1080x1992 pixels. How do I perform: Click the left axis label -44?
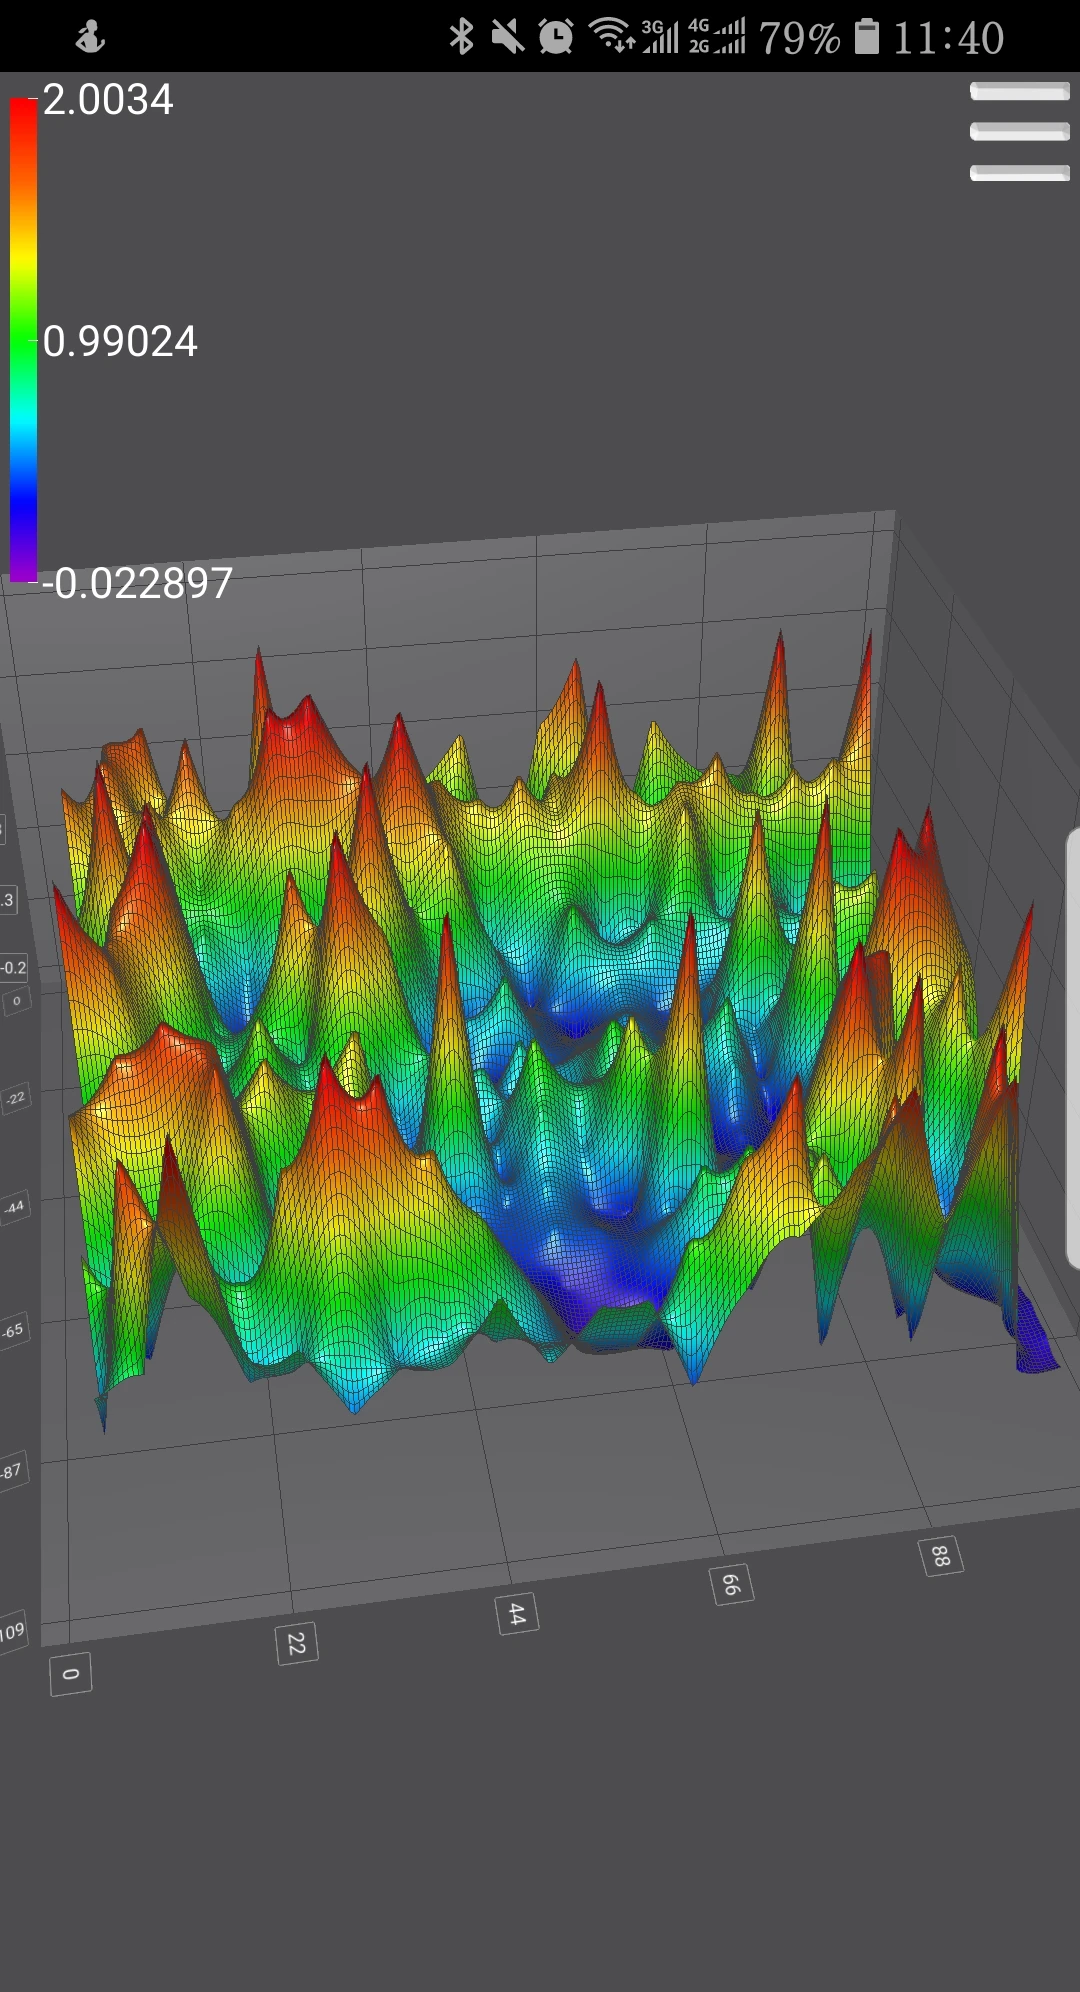point(15,1206)
